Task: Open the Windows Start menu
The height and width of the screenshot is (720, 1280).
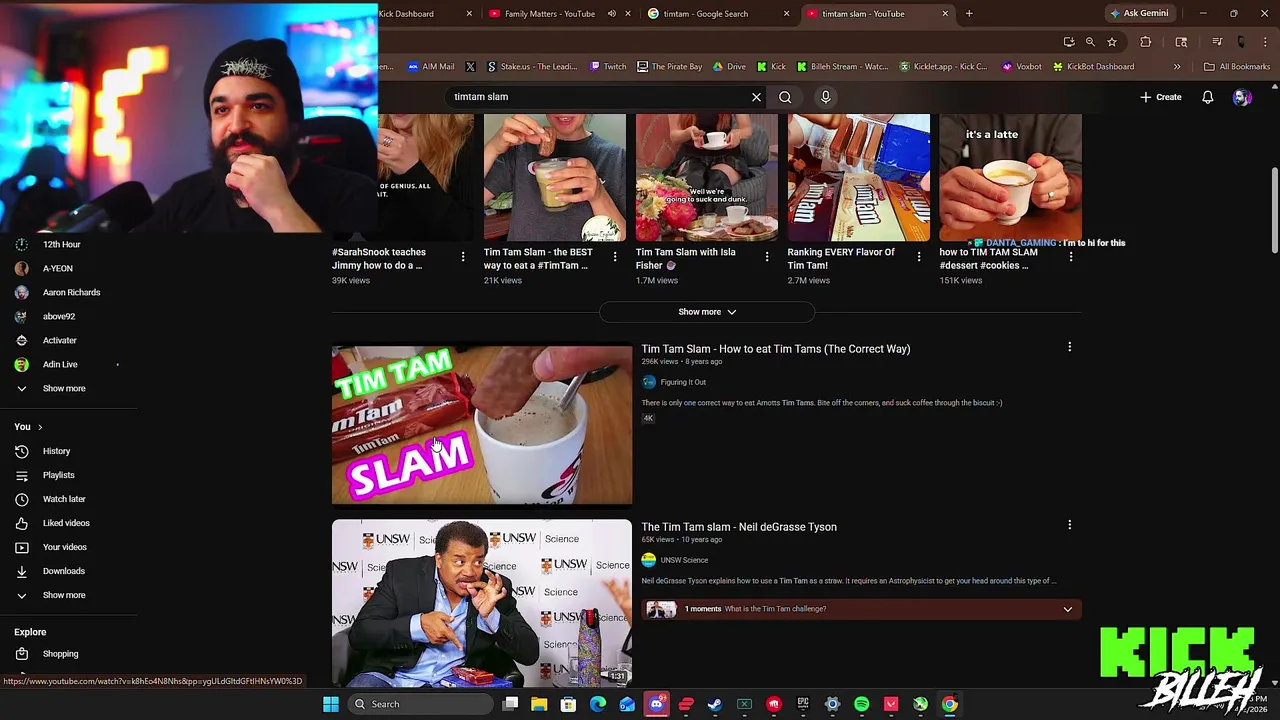Action: [331, 704]
